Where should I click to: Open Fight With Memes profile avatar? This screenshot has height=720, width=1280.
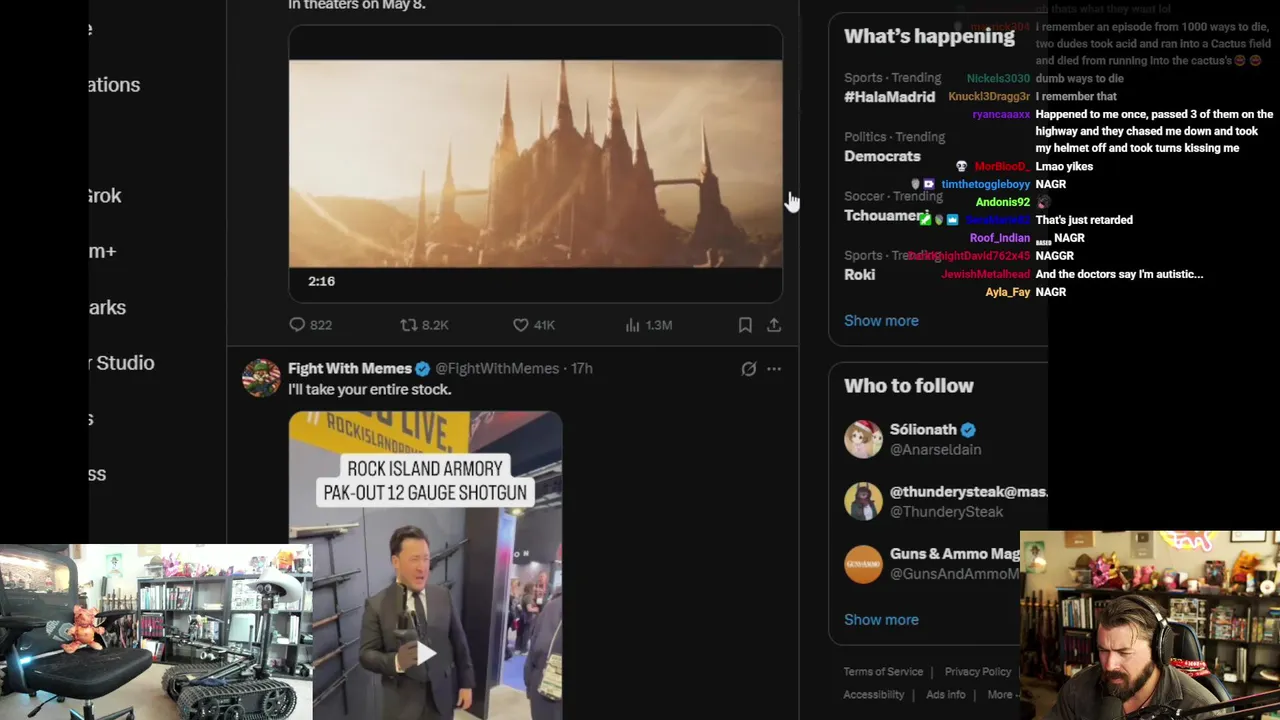click(x=261, y=378)
